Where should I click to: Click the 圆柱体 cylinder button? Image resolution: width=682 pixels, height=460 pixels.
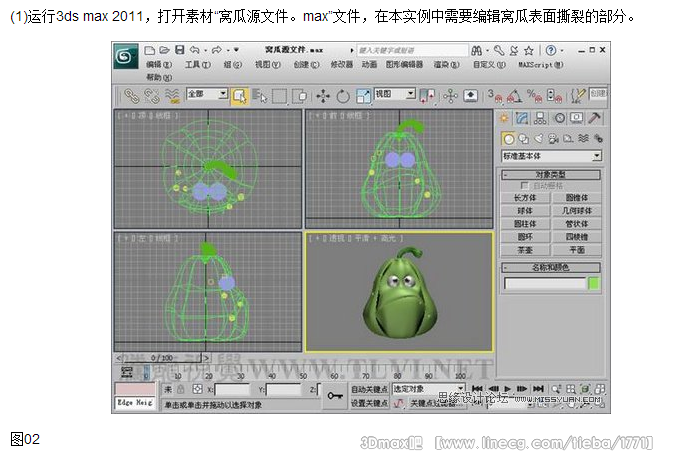(525, 224)
